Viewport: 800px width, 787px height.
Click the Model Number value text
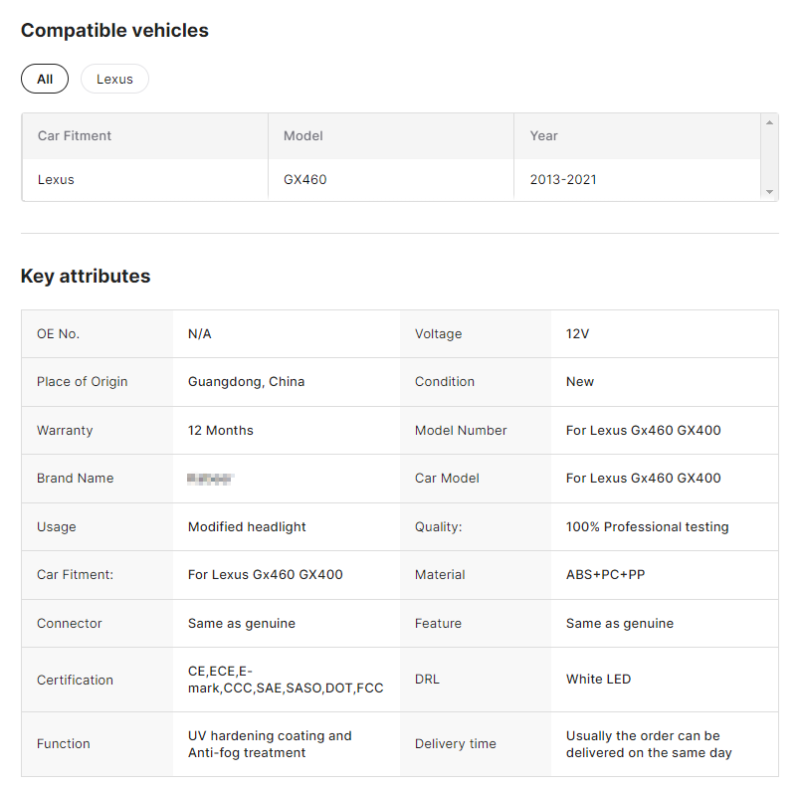[x=643, y=430]
